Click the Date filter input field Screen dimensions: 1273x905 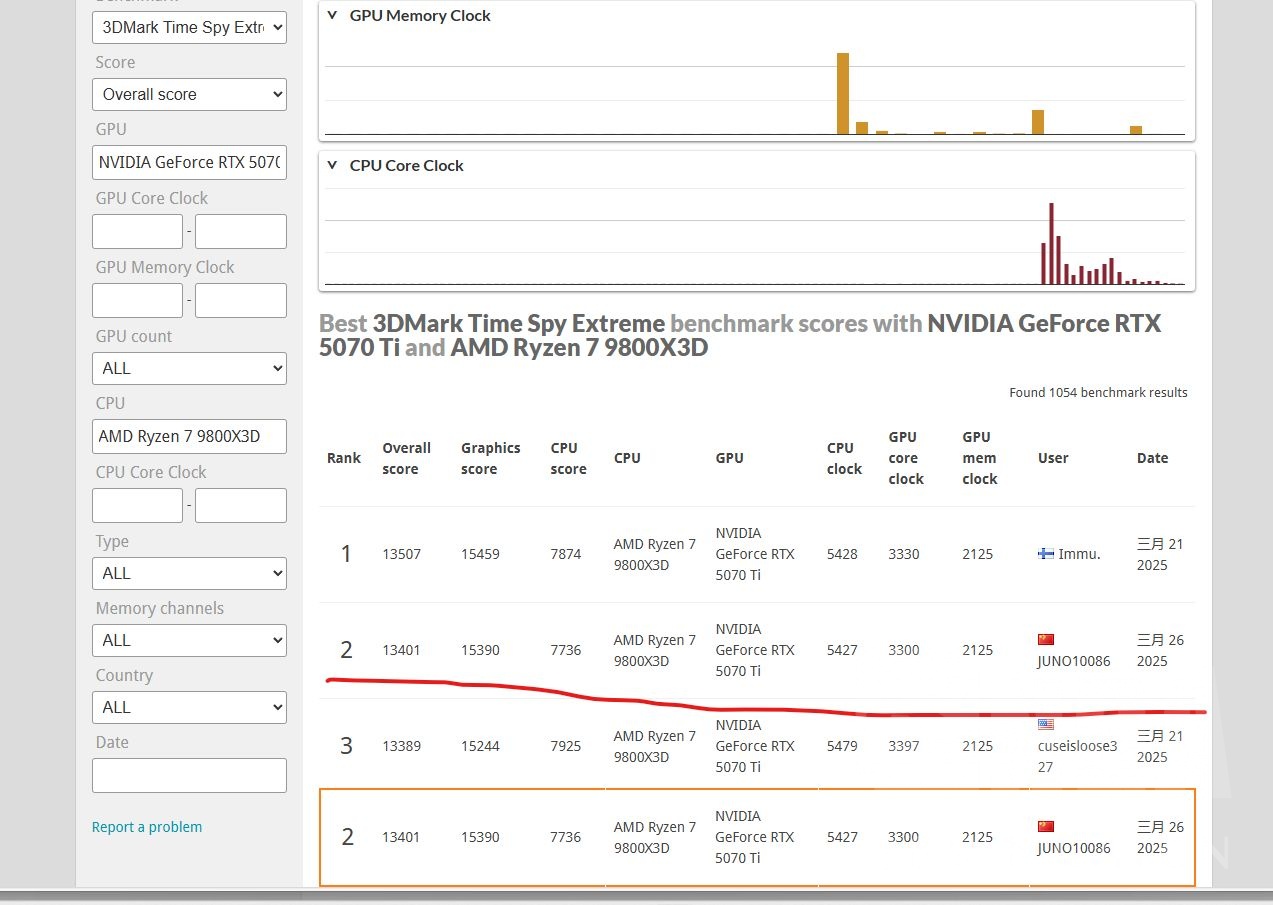point(189,775)
